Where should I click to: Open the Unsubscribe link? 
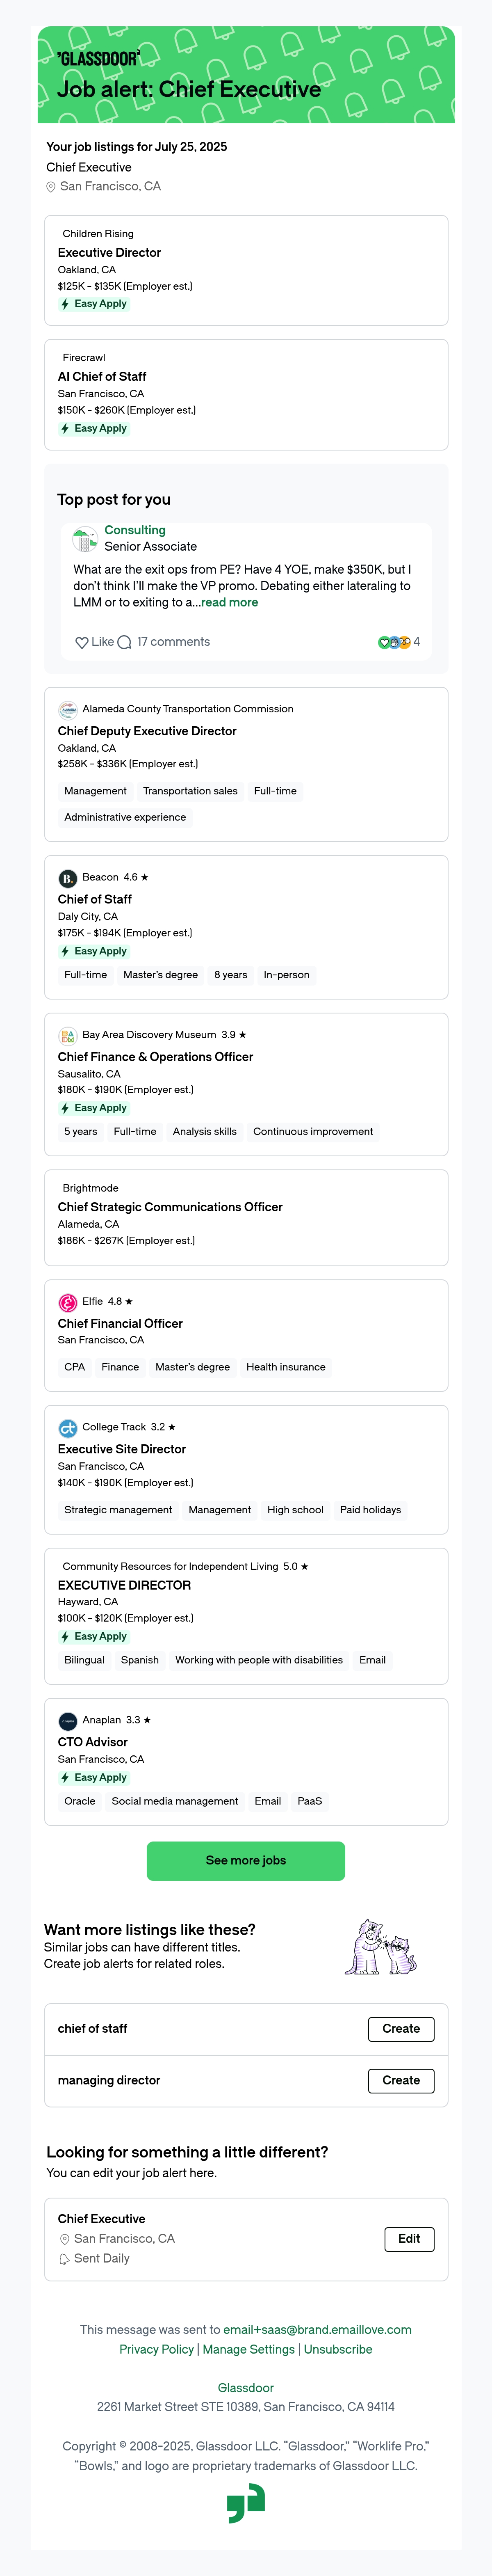[x=338, y=2349]
